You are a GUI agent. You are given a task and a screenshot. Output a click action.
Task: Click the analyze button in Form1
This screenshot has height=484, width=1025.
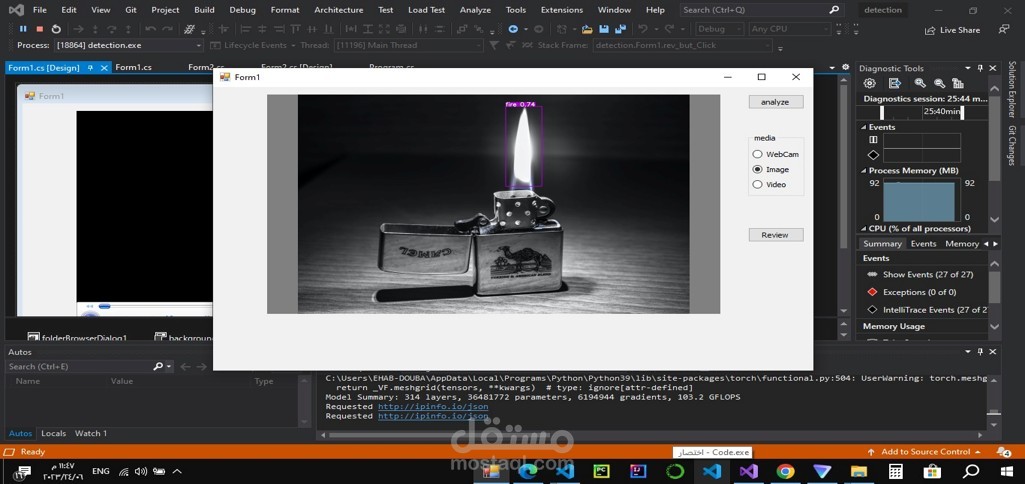tap(776, 102)
